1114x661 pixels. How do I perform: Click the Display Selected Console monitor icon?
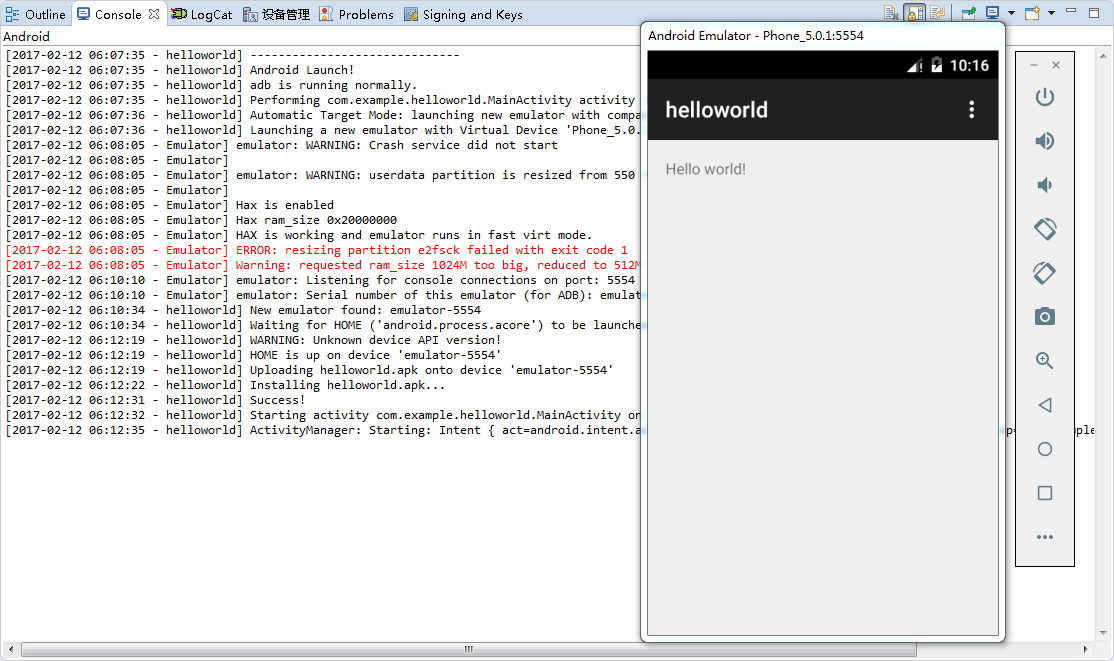coord(993,13)
